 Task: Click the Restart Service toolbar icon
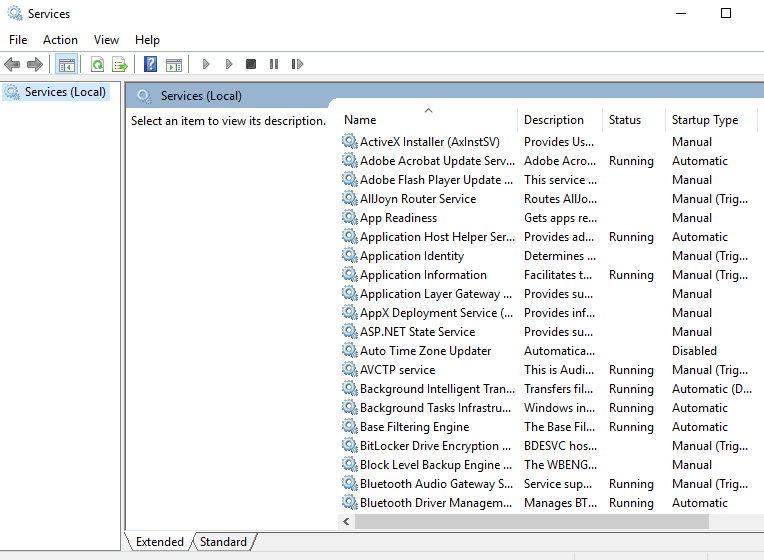[297, 64]
